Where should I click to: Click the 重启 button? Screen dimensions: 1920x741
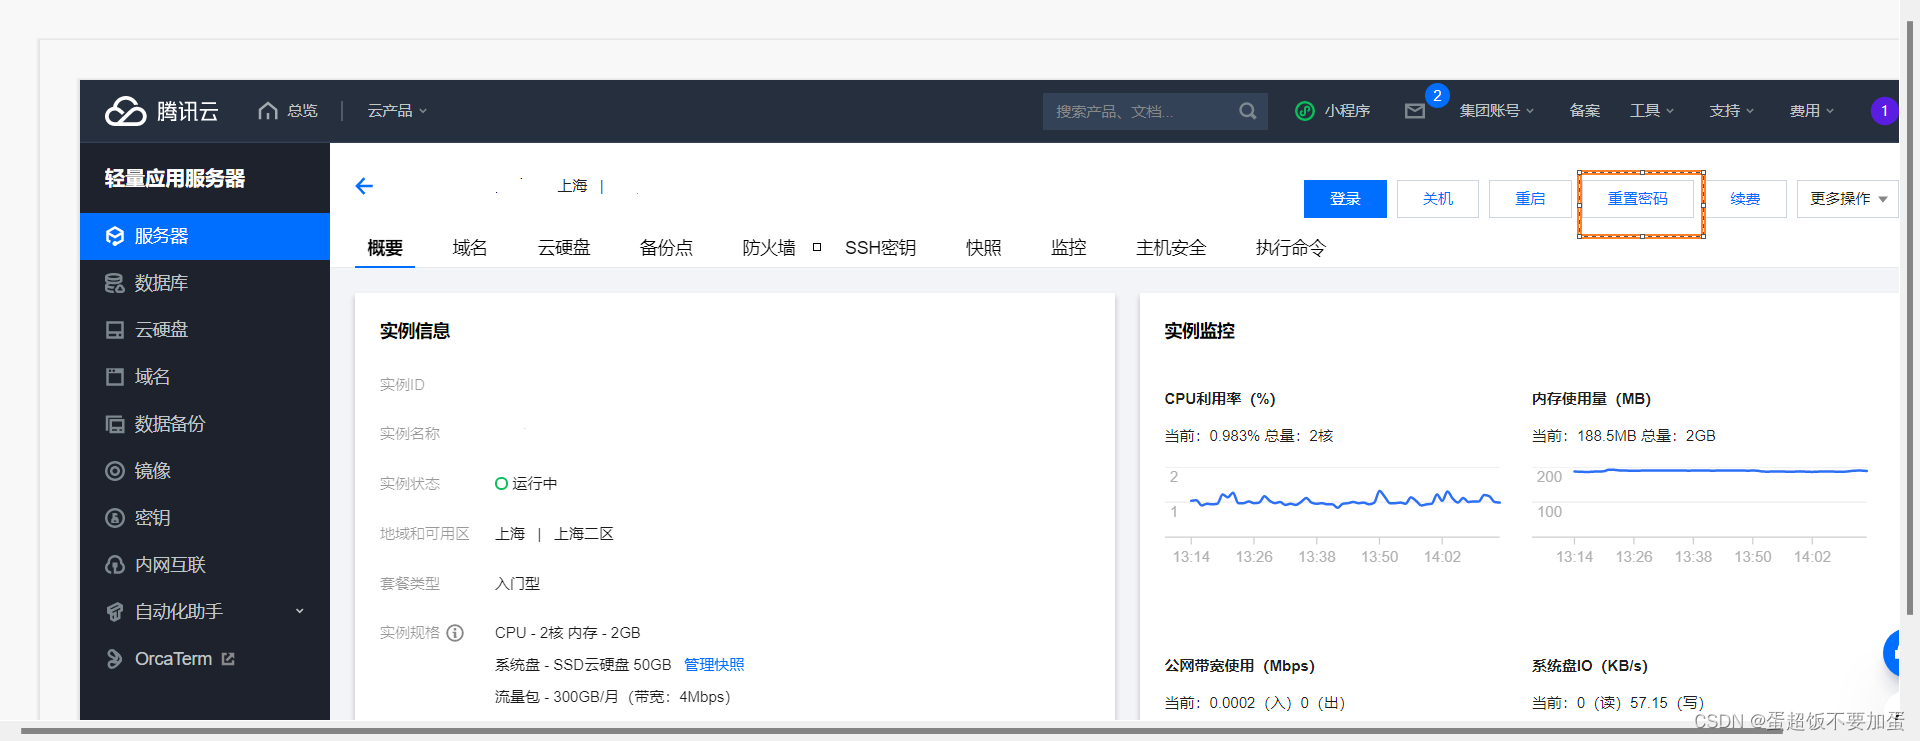(1530, 199)
